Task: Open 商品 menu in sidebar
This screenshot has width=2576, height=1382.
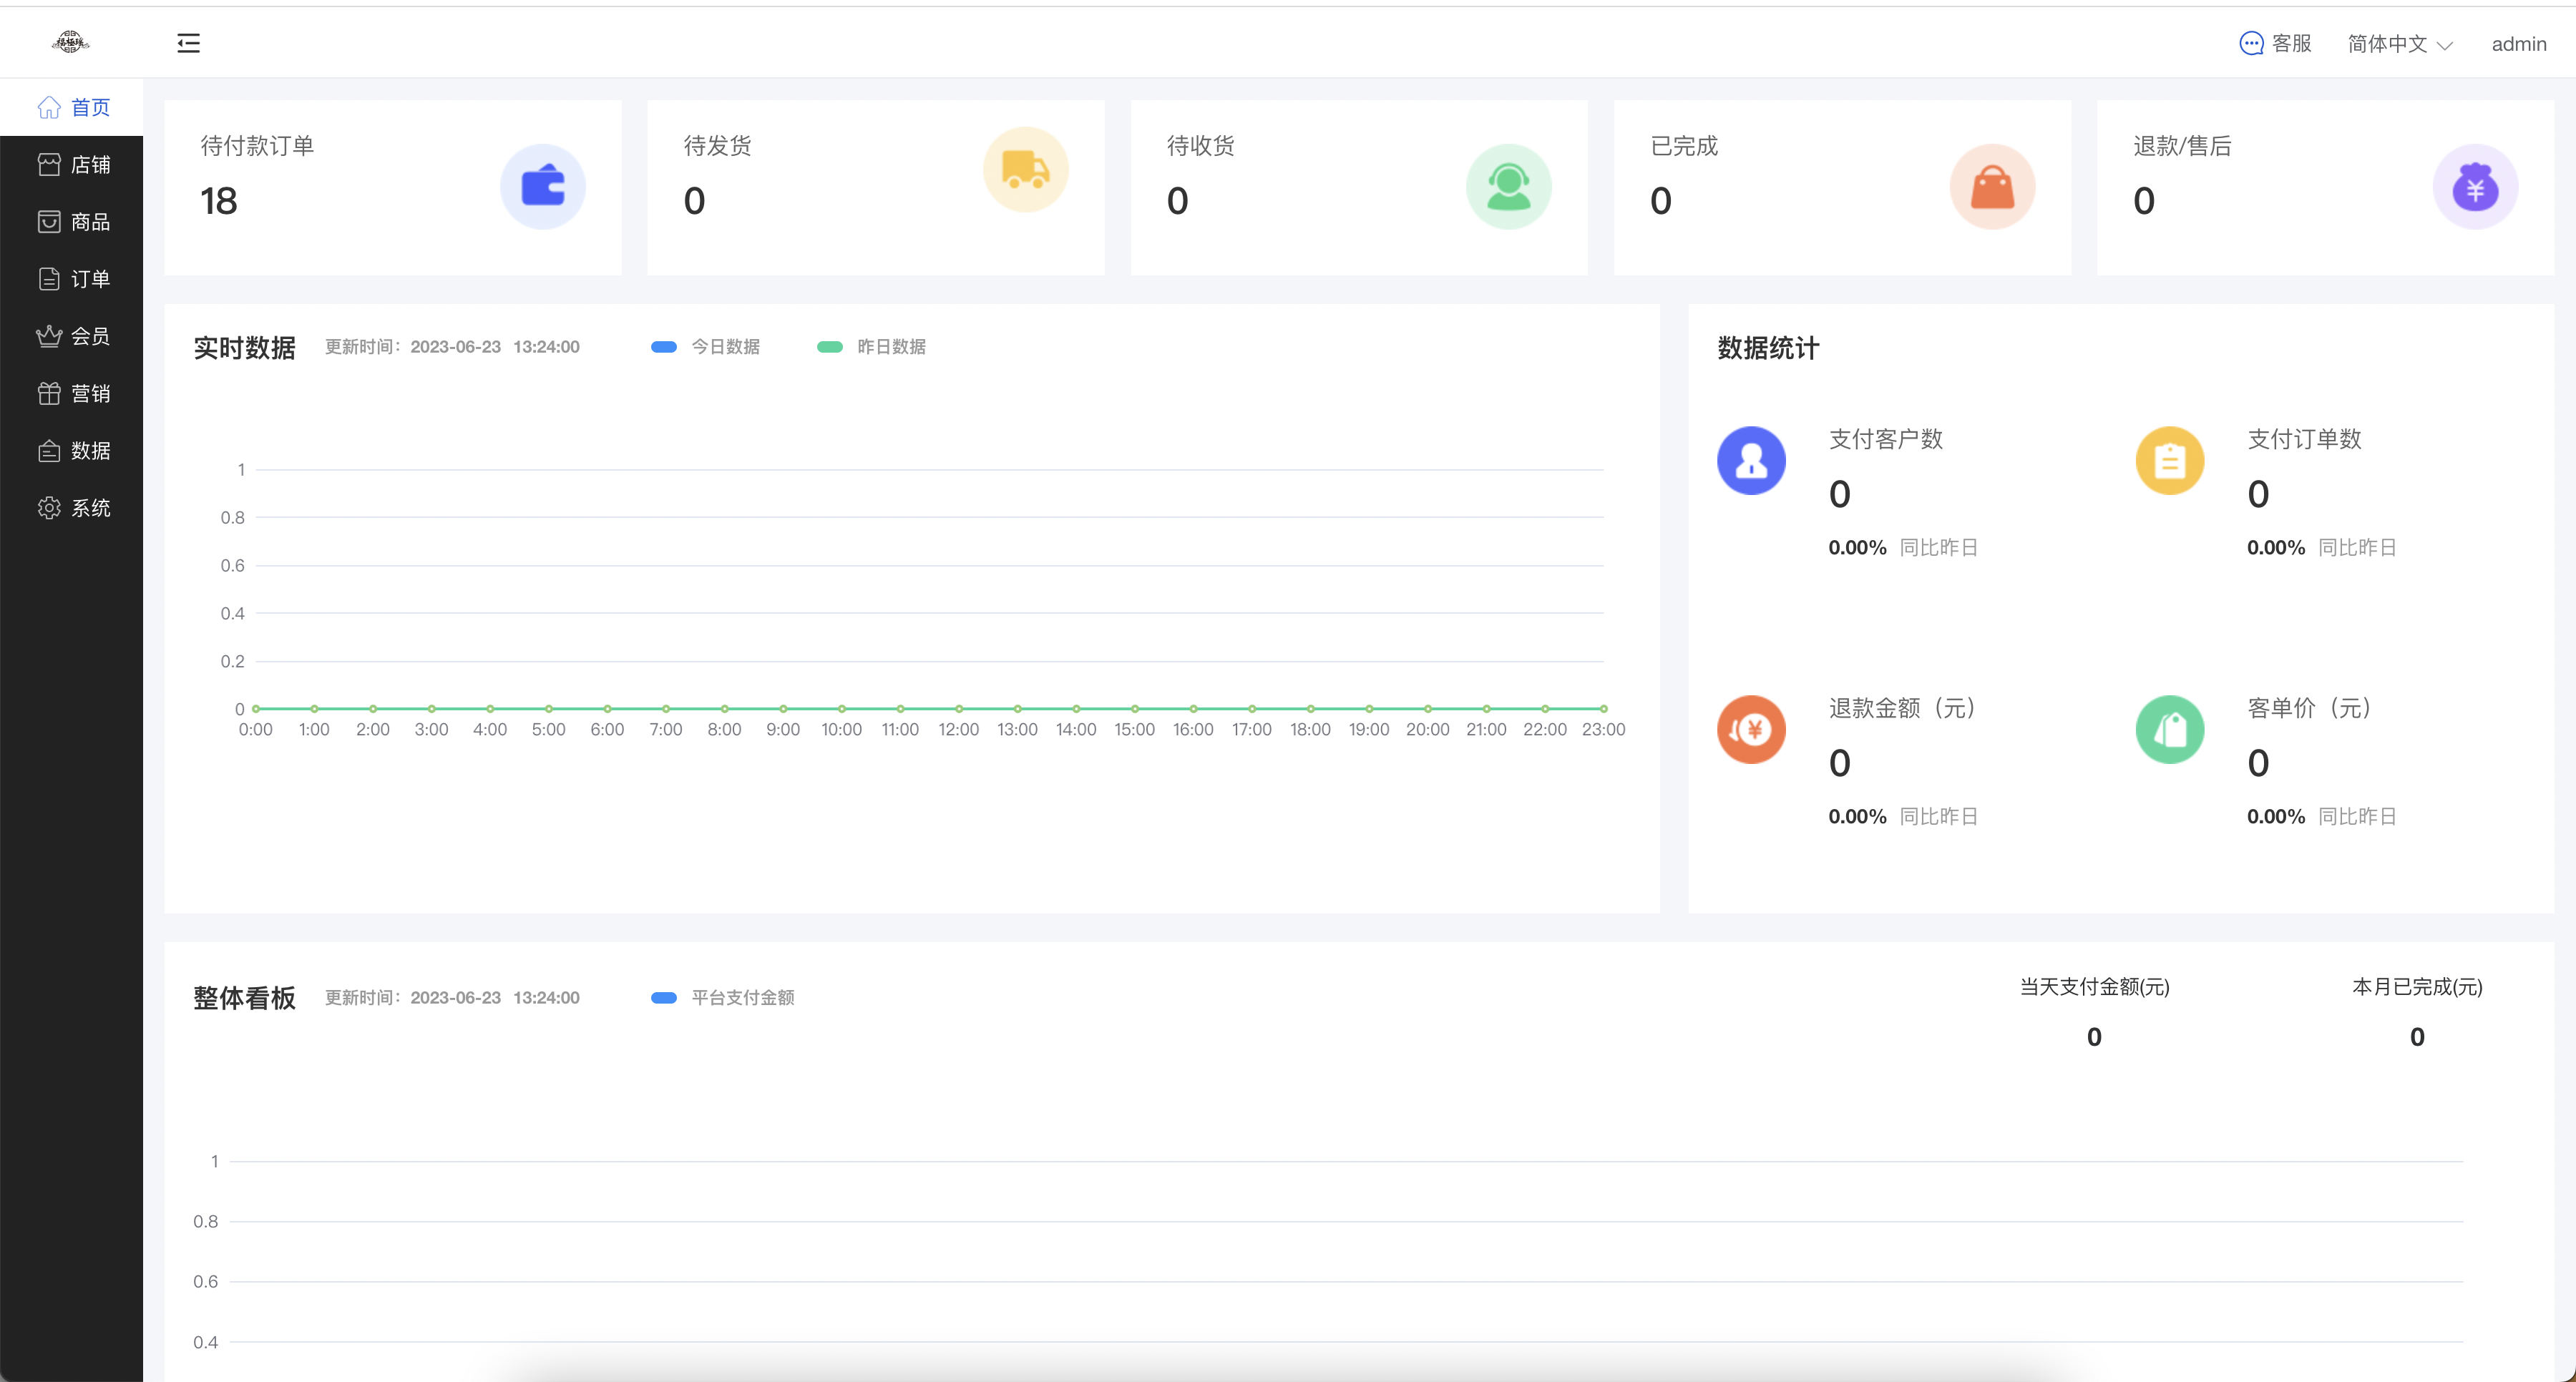Action: (71, 221)
